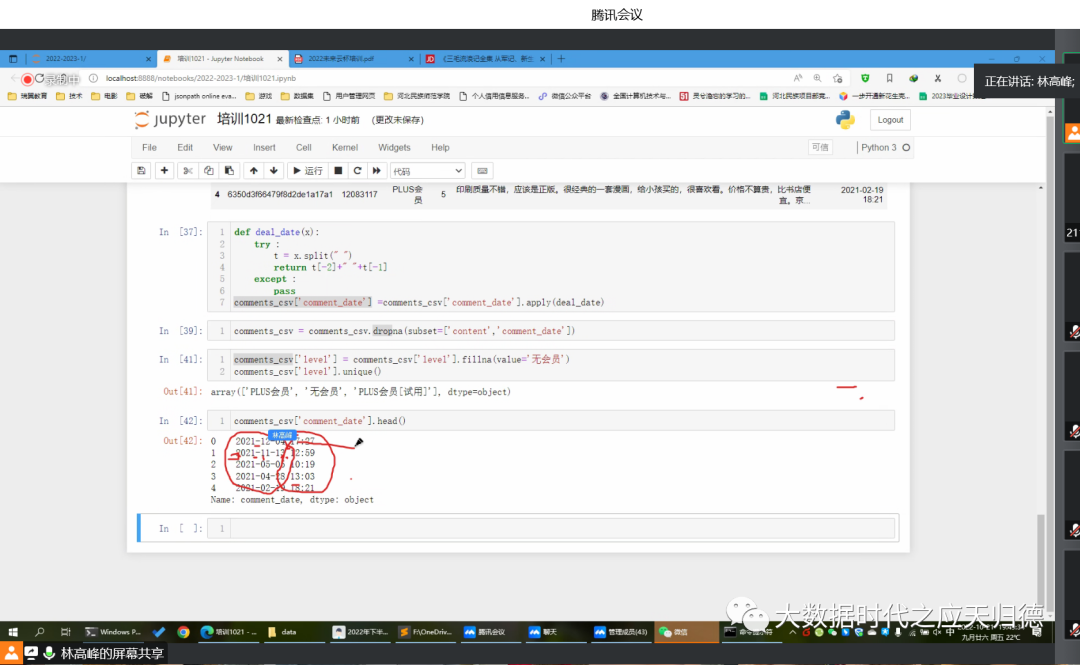Save the notebook with the floppy disk icon
The height and width of the screenshot is (665, 1080).
141,171
